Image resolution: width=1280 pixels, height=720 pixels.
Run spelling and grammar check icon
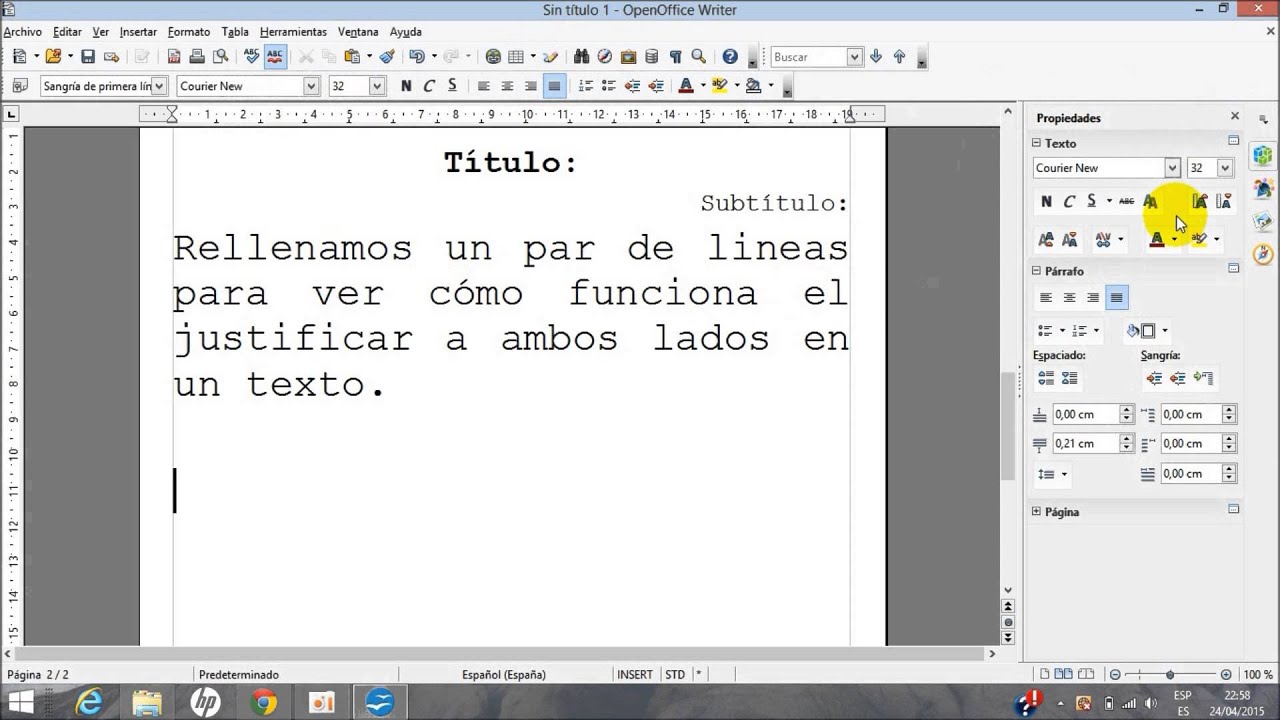(x=251, y=57)
